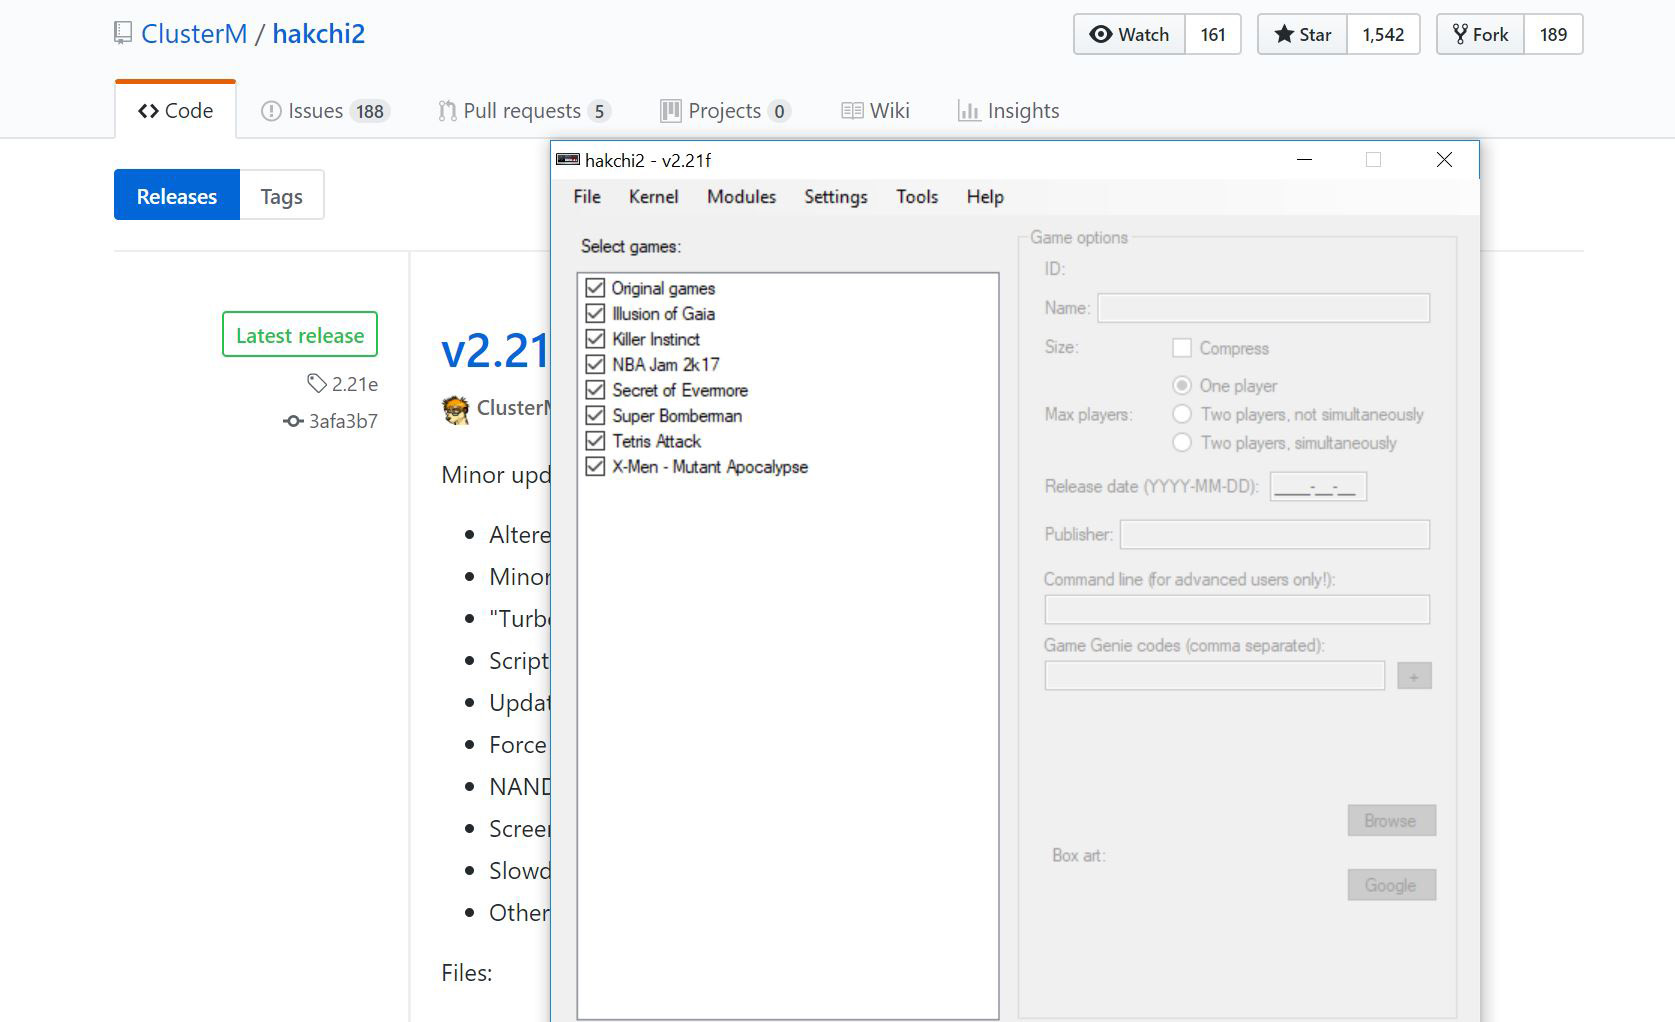The width and height of the screenshot is (1675, 1022).
Task: Click the Release date input field
Action: click(1318, 487)
